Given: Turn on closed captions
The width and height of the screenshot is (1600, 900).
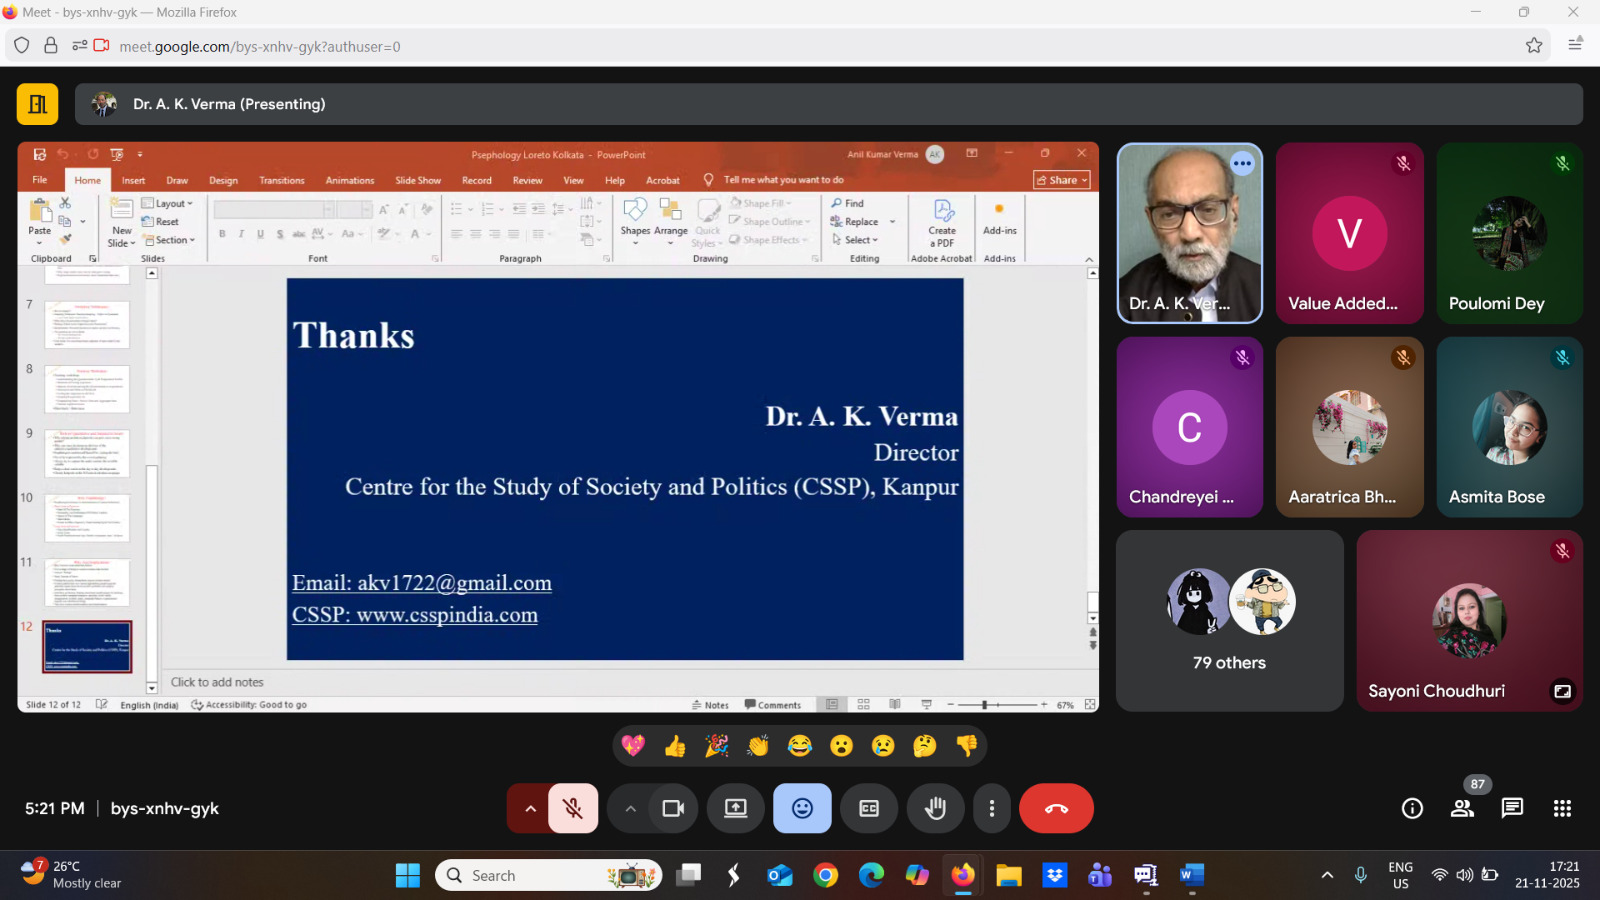Looking at the screenshot, I should (x=869, y=808).
